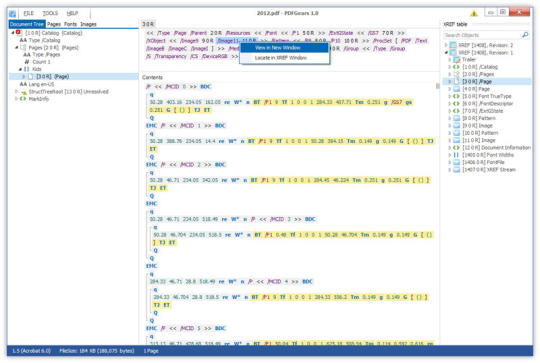This screenshot has height=363, width=540.
Task: Click the green MarkInfo dictionary icon
Action: 23,99
